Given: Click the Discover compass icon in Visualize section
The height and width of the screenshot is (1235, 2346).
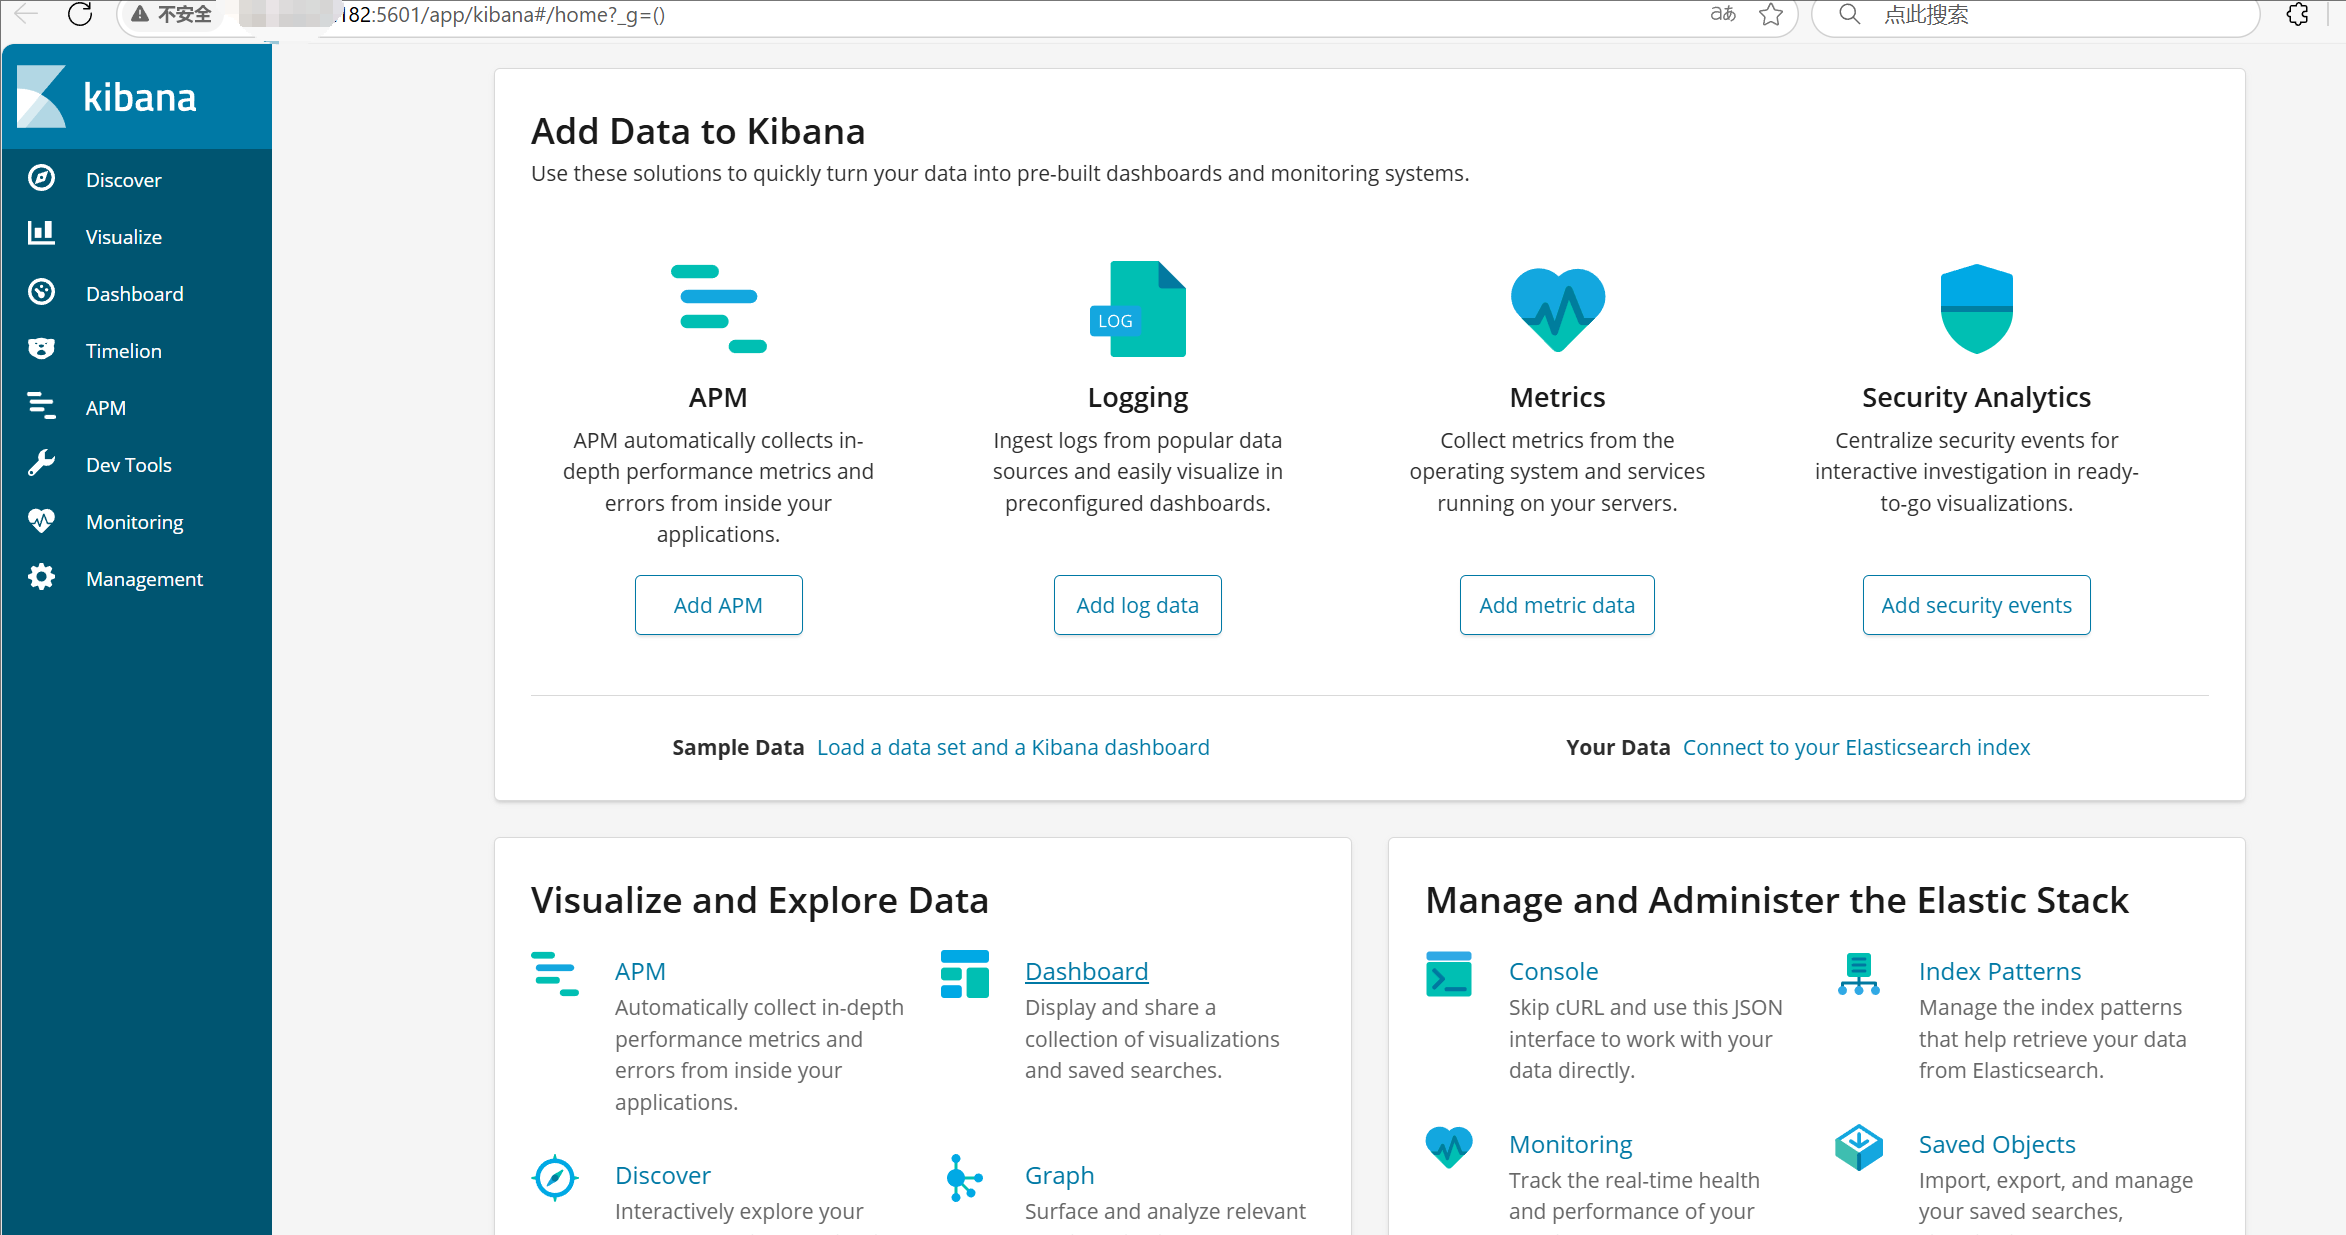Looking at the screenshot, I should (555, 1177).
